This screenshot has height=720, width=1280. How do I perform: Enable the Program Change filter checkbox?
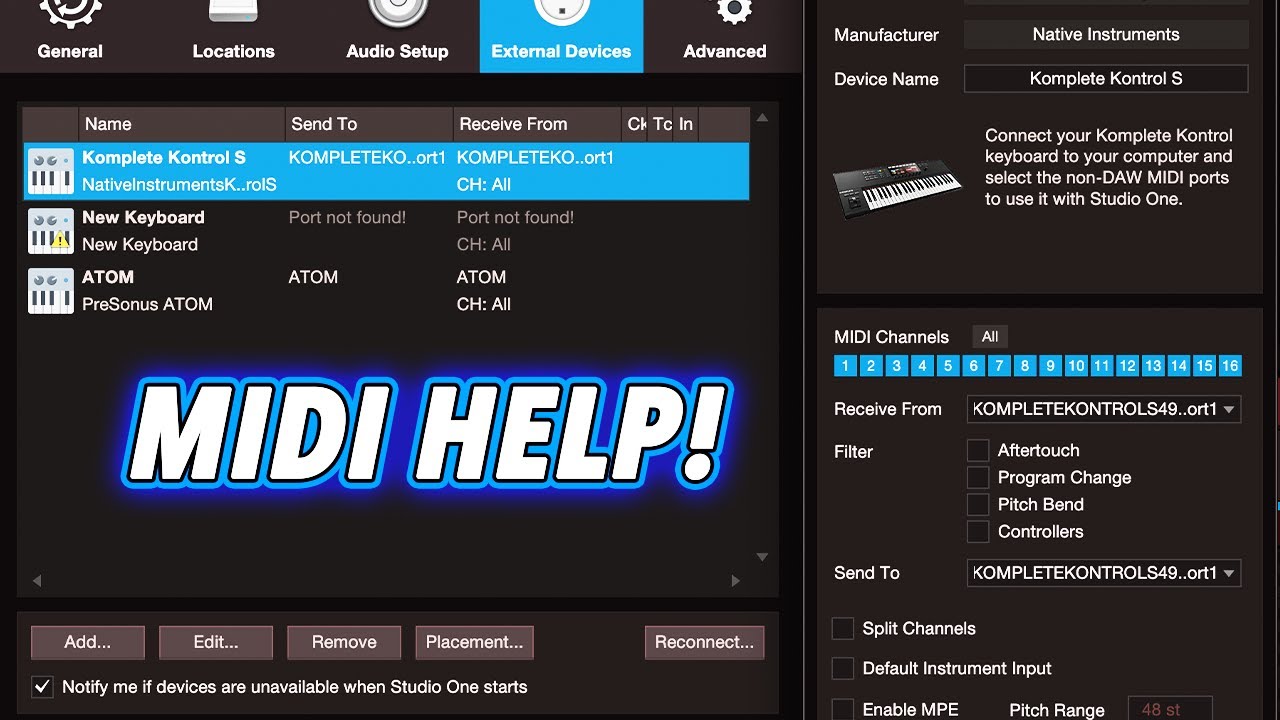click(978, 477)
